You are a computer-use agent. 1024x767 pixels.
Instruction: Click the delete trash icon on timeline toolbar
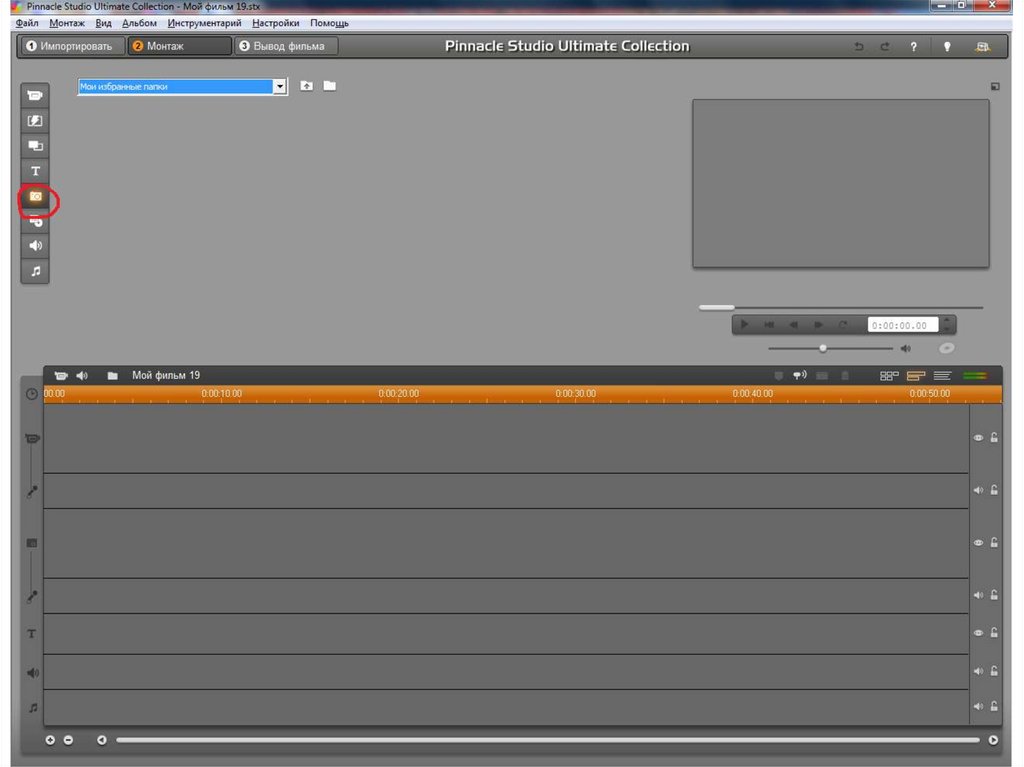(x=845, y=376)
